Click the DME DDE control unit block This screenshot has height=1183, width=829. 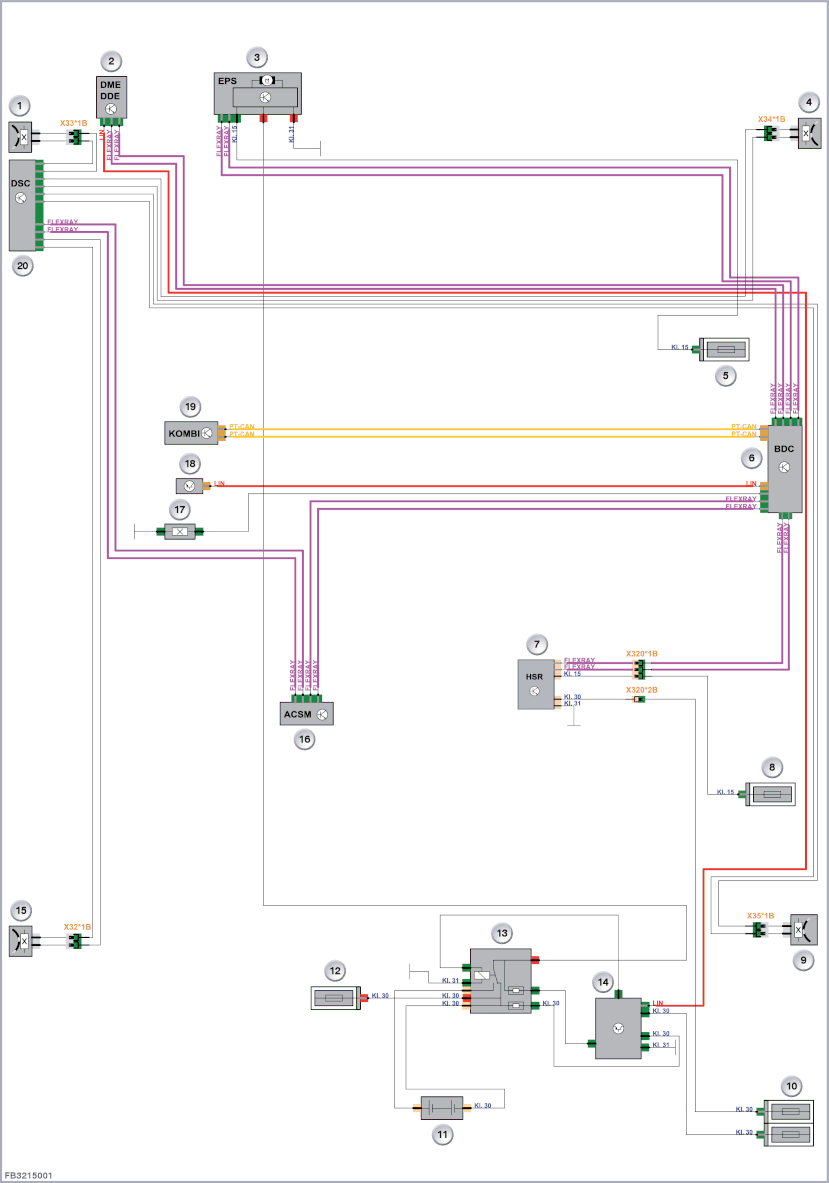(x=111, y=97)
